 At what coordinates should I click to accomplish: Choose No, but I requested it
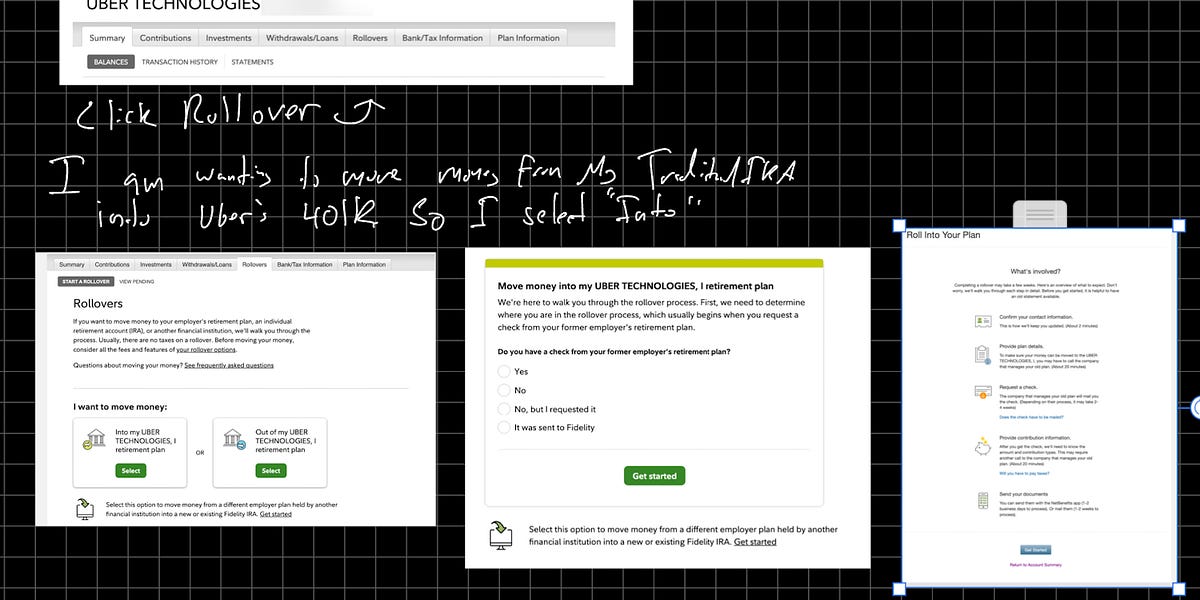click(504, 409)
